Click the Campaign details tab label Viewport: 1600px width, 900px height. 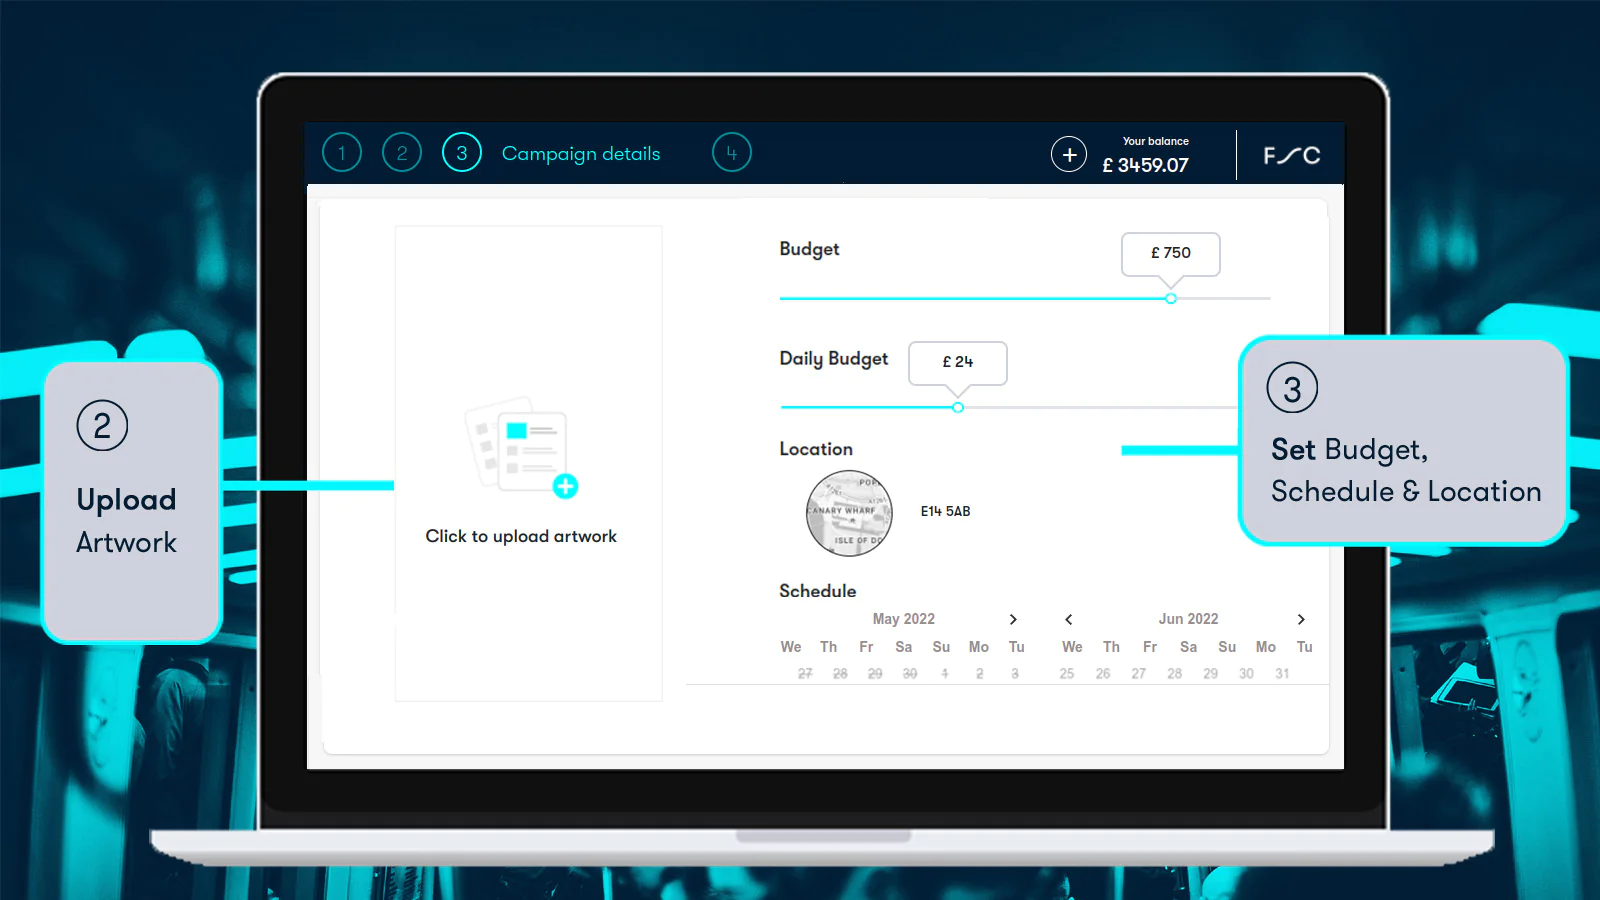581,153
